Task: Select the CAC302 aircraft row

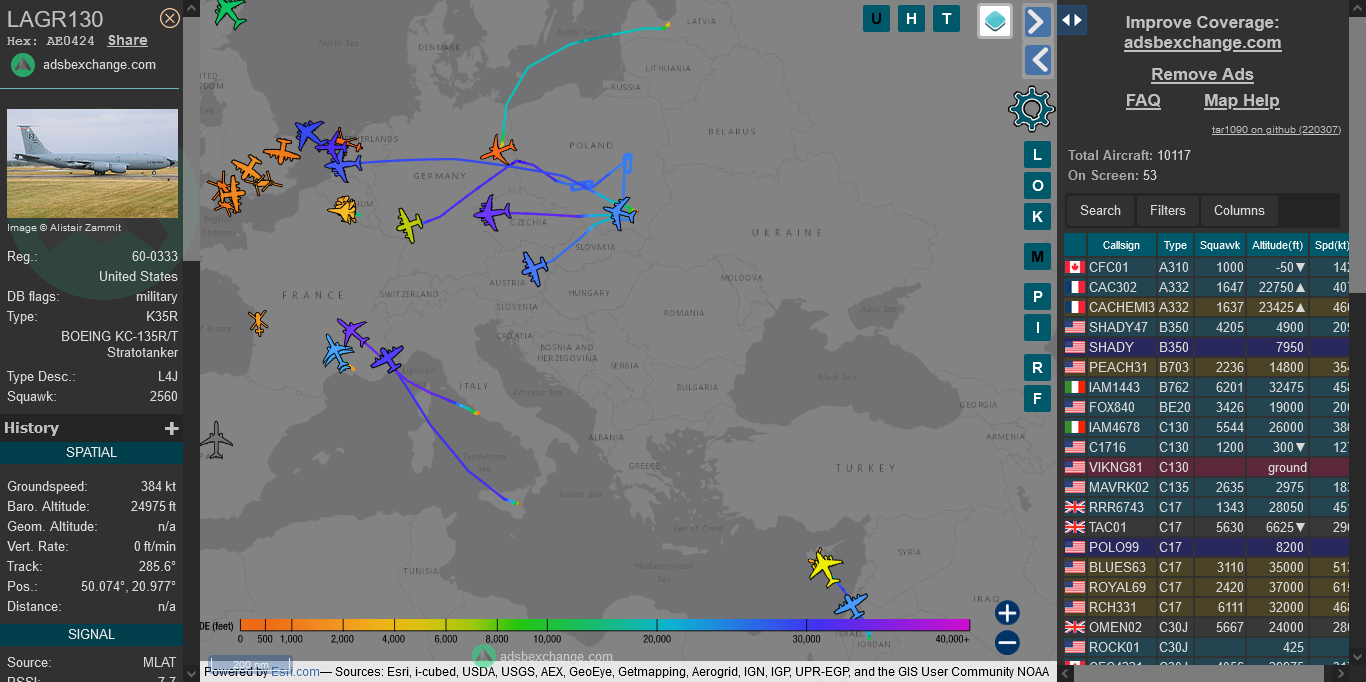Action: (1207, 287)
